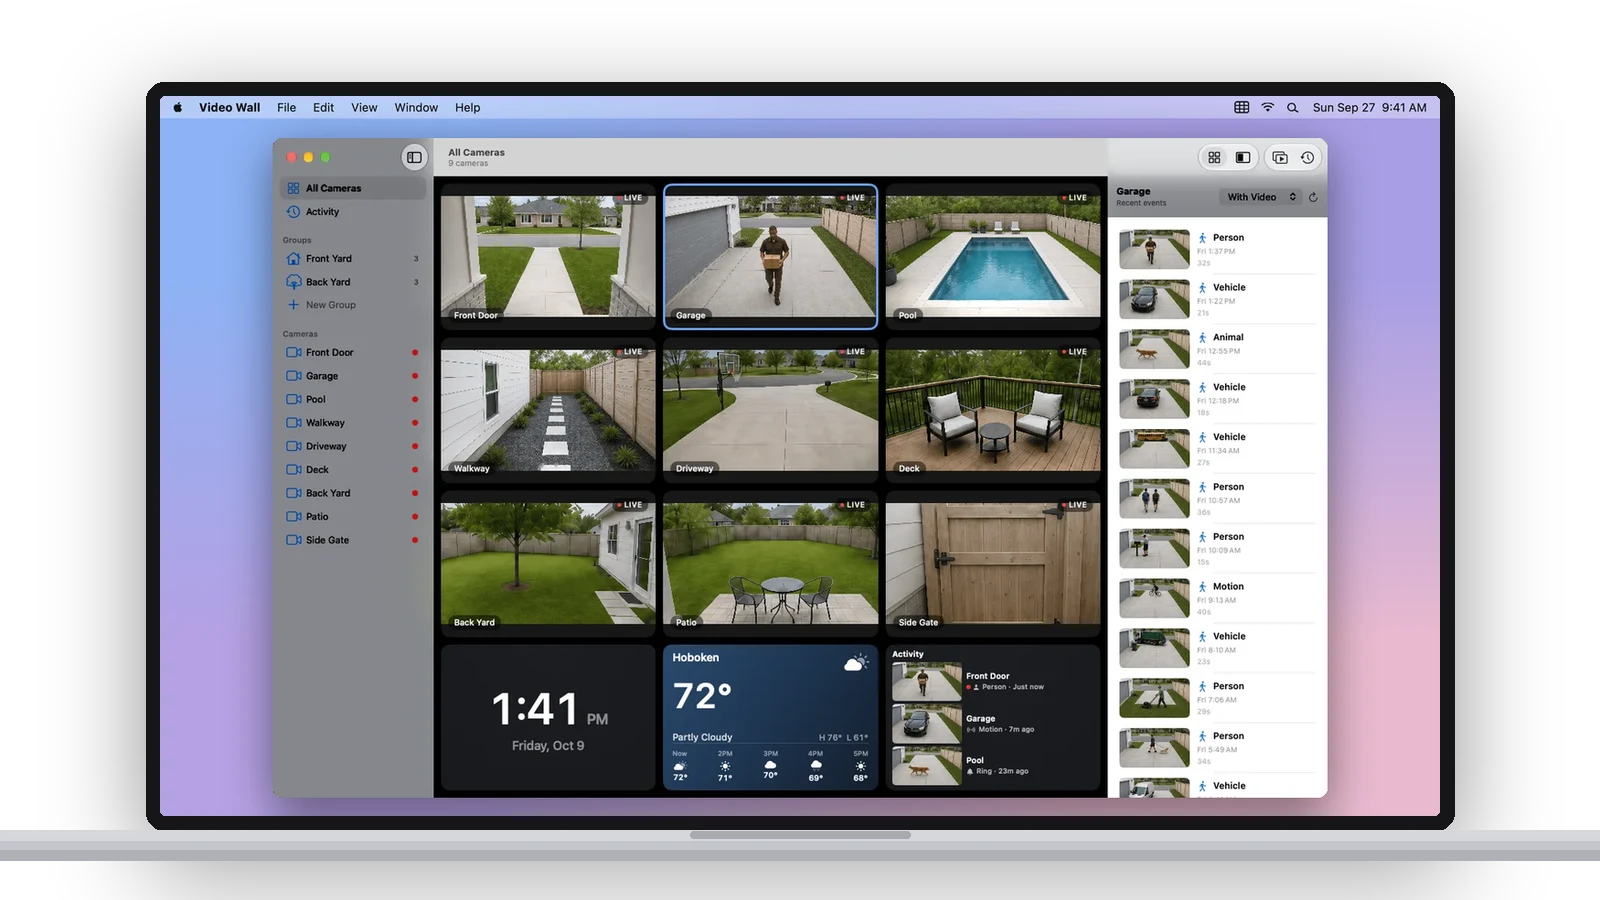Open the Front Door Person activity entry
This screenshot has width=1600, height=900.
coord(994,681)
